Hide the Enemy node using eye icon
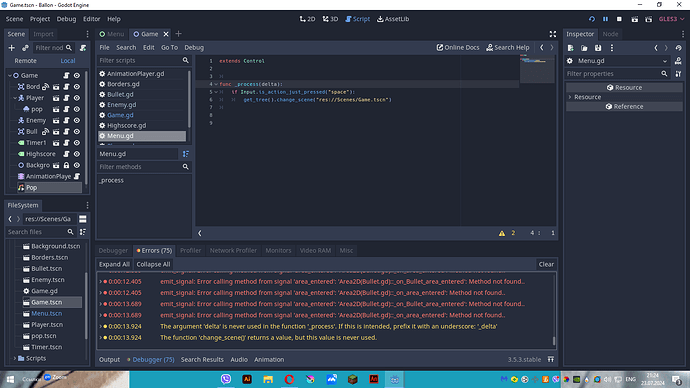Viewport: 690px width, 388px height. point(77,120)
